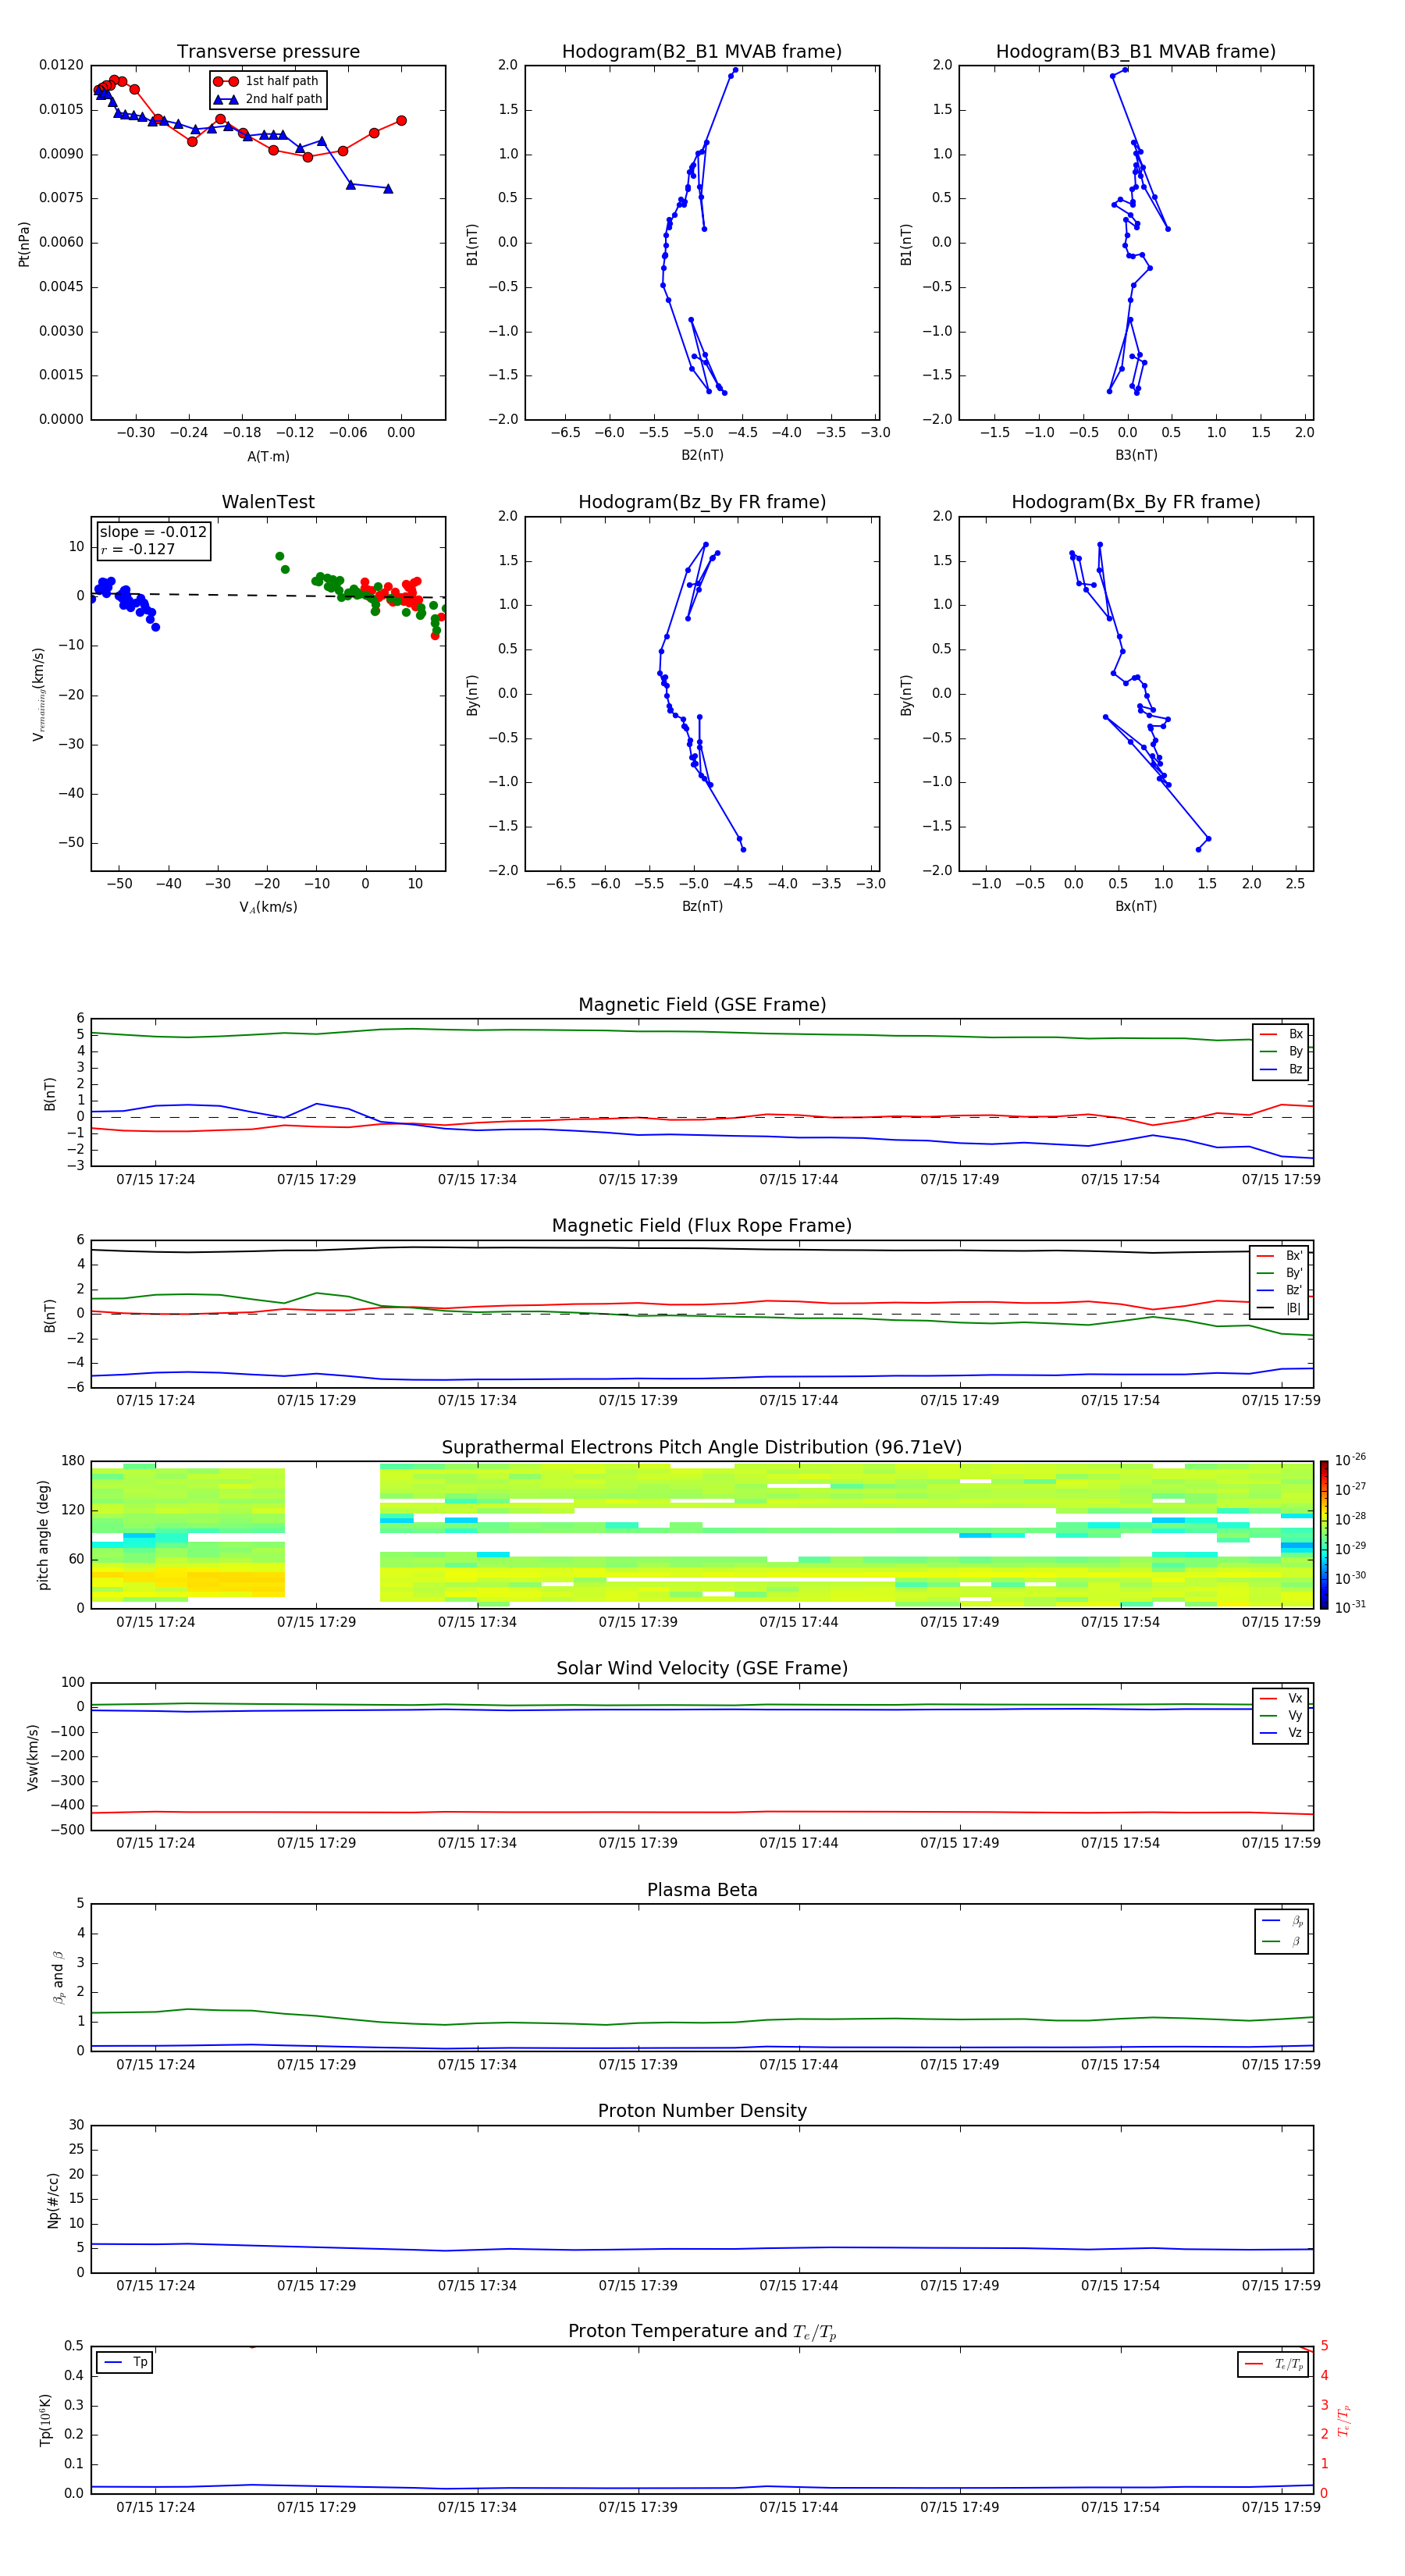Select the By' legend entry
1405x2576 pixels.
click(1280, 1273)
